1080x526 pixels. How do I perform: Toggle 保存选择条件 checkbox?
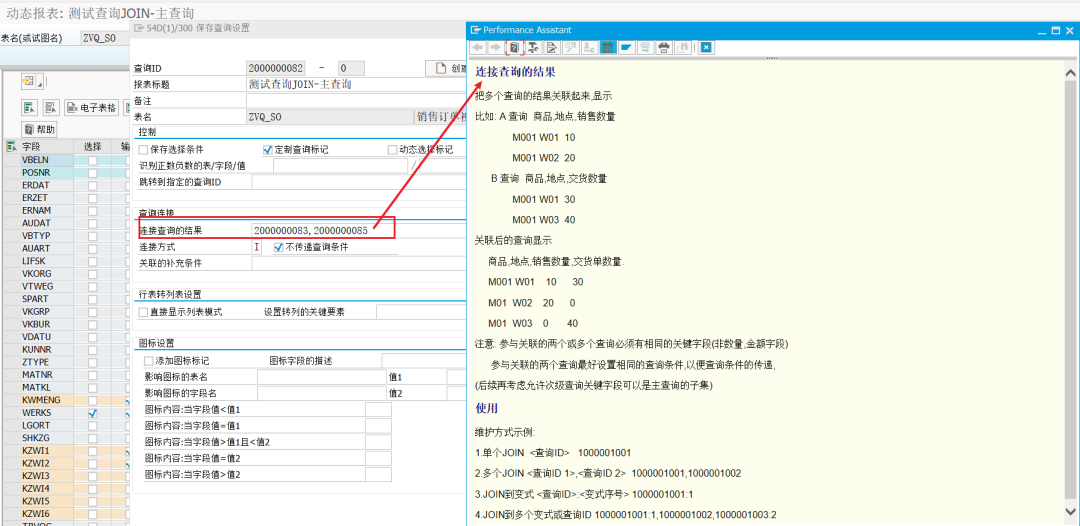[x=143, y=149]
